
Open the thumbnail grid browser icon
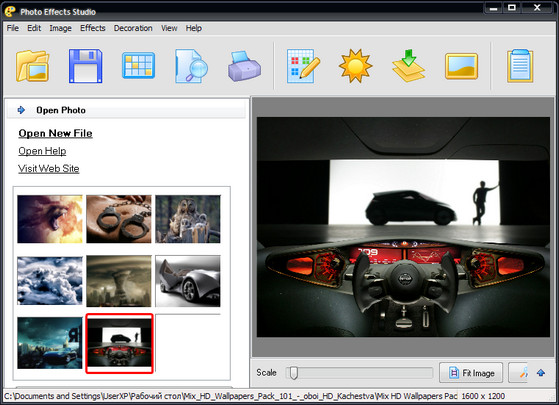coord(138,66)
